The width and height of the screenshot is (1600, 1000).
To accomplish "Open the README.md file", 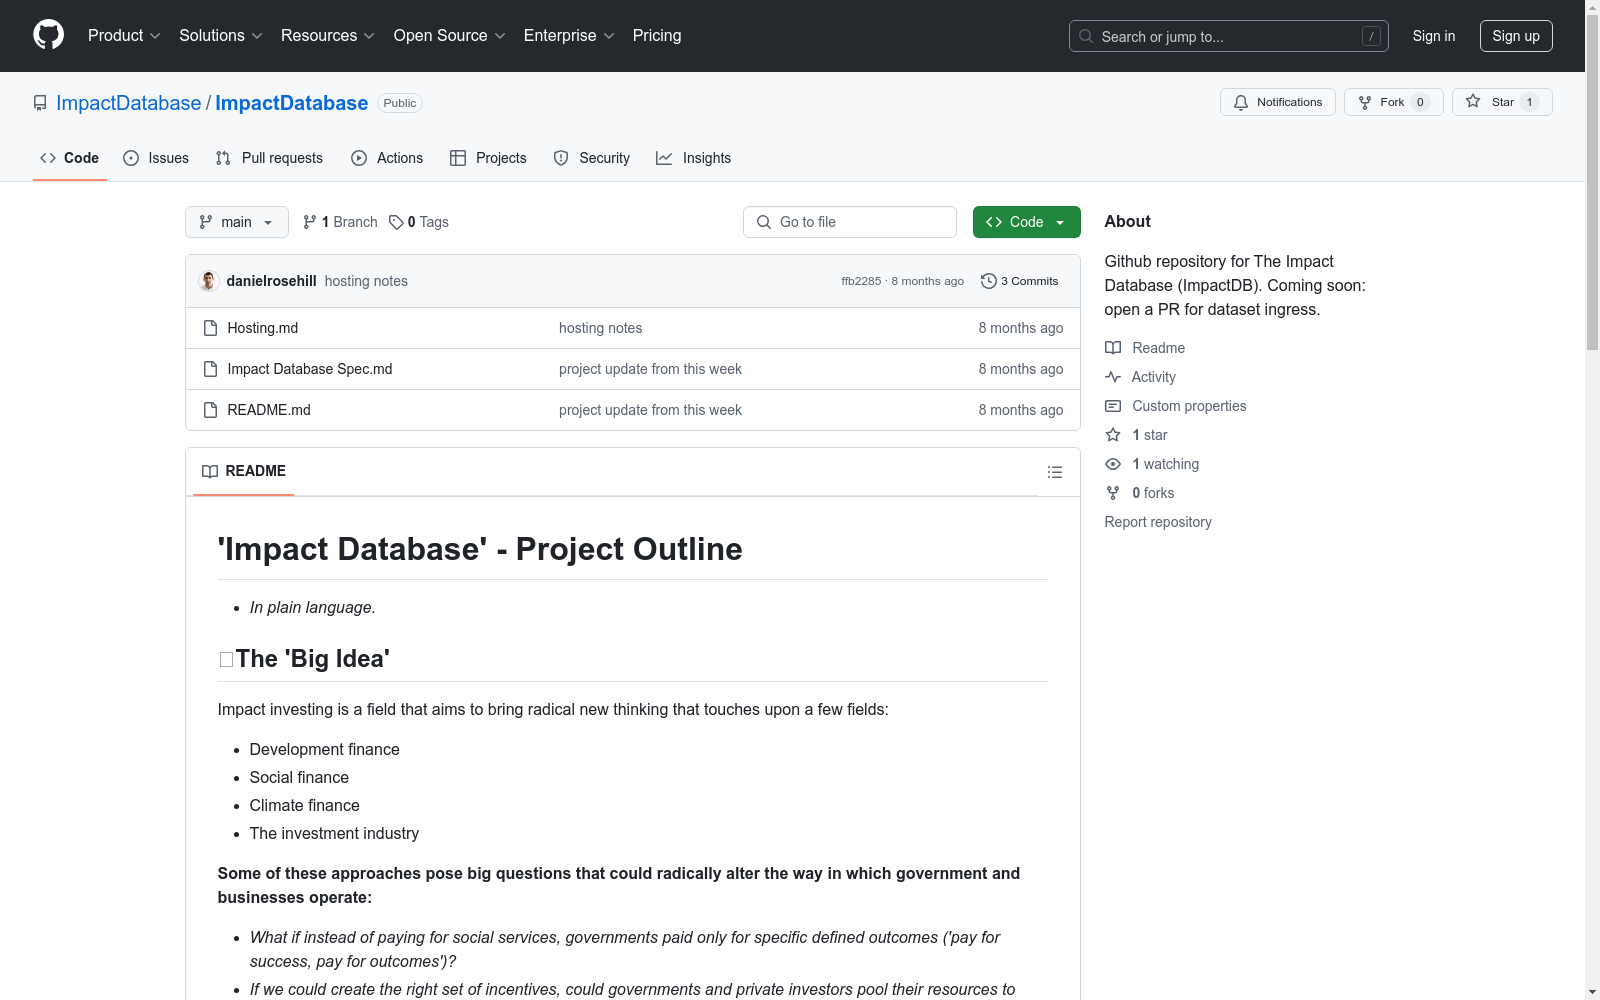I will point(269,410).
